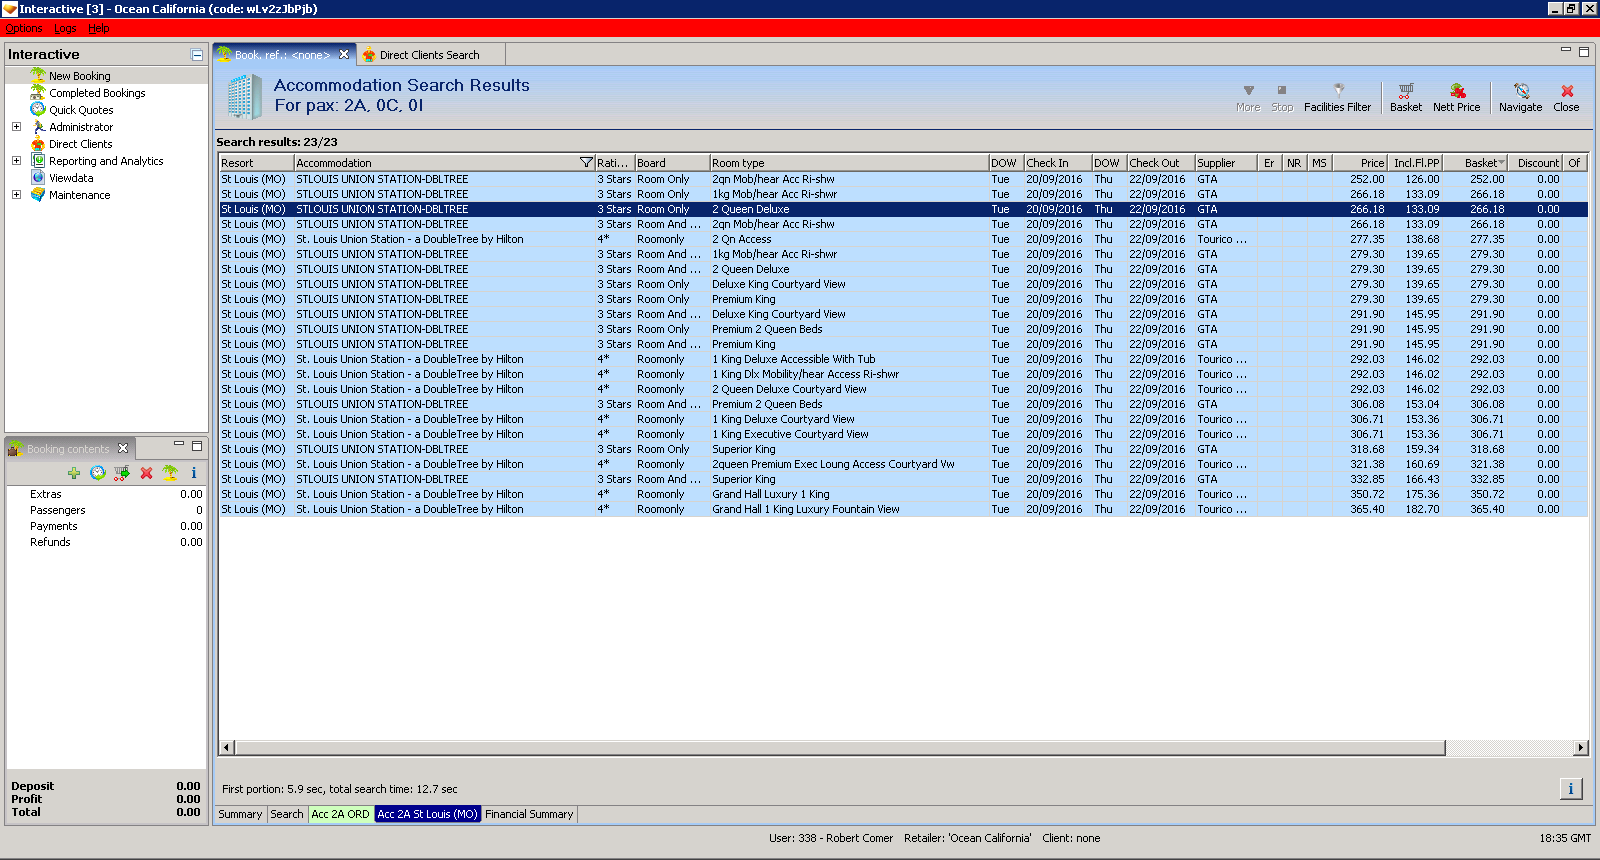Select the Extras row in Booking contents
Viewport: 1600px width, 860px height.
(x=107, y=494)
